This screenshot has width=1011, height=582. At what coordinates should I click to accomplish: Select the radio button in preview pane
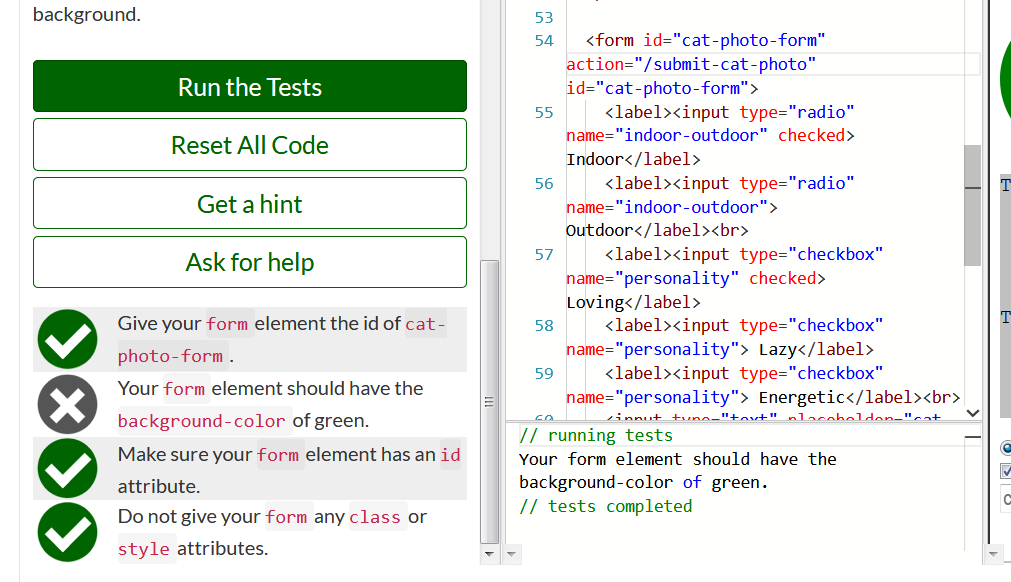pos(1006,448)
